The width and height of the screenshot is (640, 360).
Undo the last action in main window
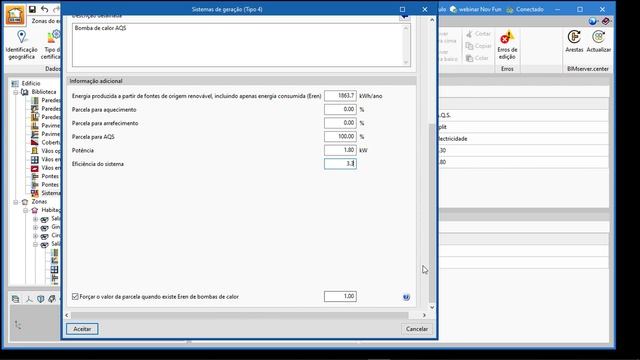pyautogui.click(x=44, y=9)
